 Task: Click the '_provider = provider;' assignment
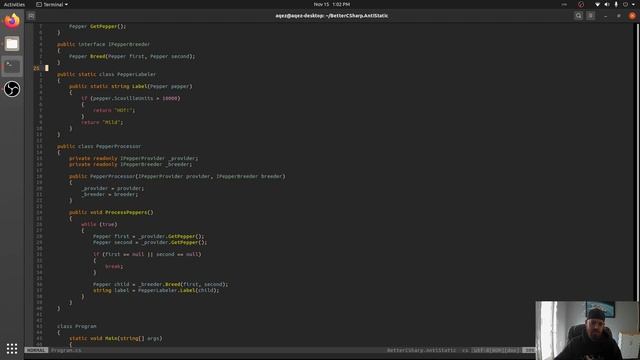pyautogui.click(x=113, y=188)
